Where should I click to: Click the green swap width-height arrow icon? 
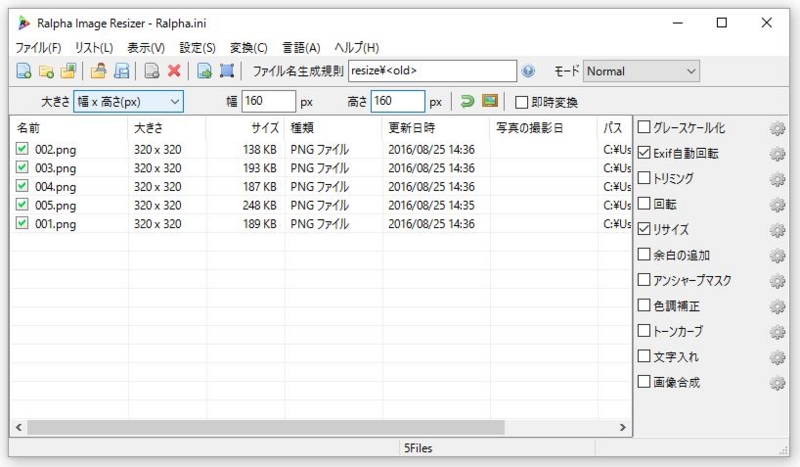[467, 101]
